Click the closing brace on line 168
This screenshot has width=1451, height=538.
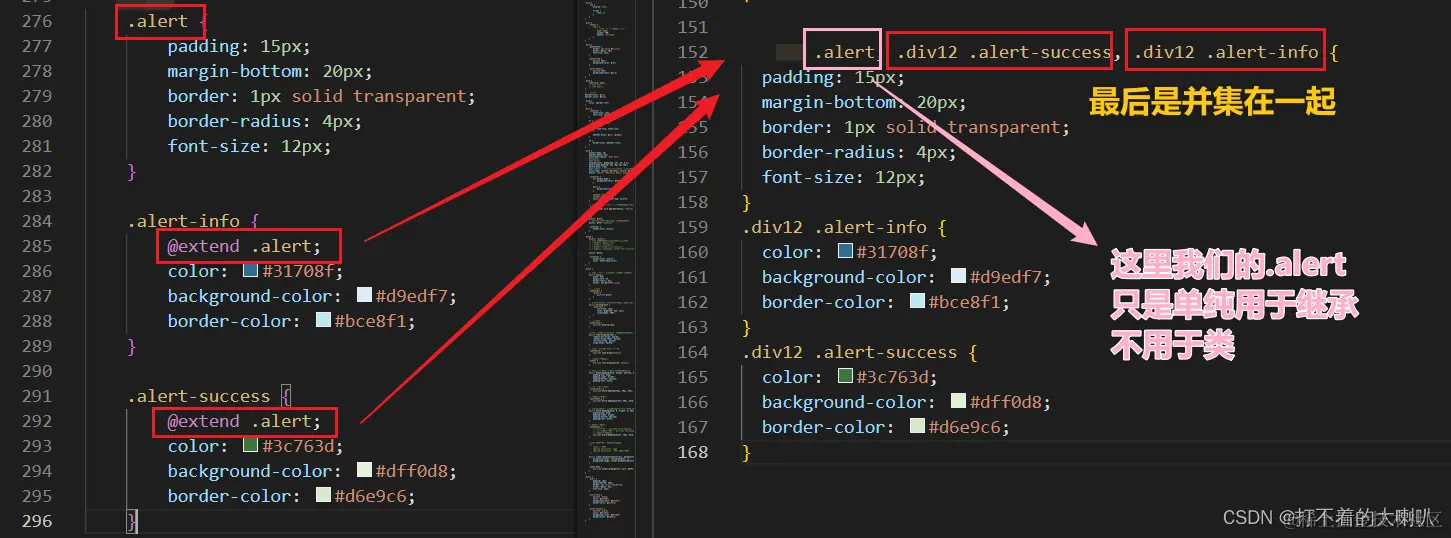point(746,452)
